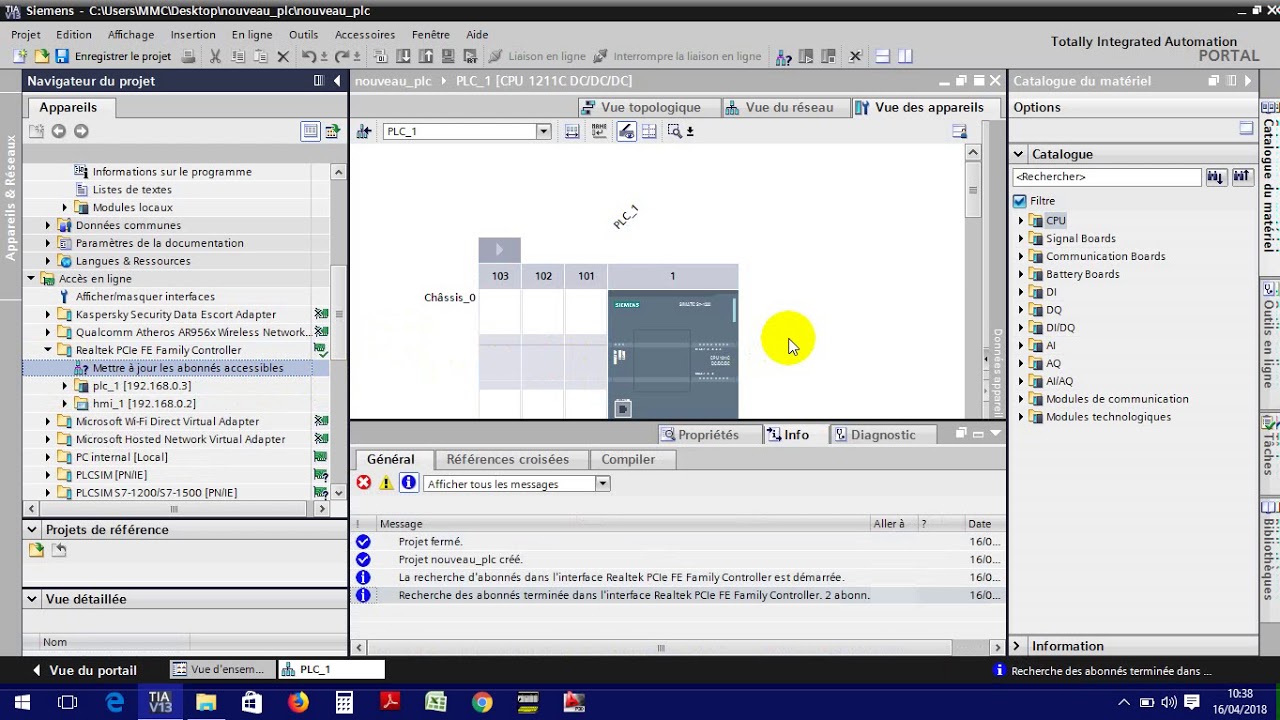The image size is (1280, 720).
Task: Click Vue du portail button
Action: [84, 670]
